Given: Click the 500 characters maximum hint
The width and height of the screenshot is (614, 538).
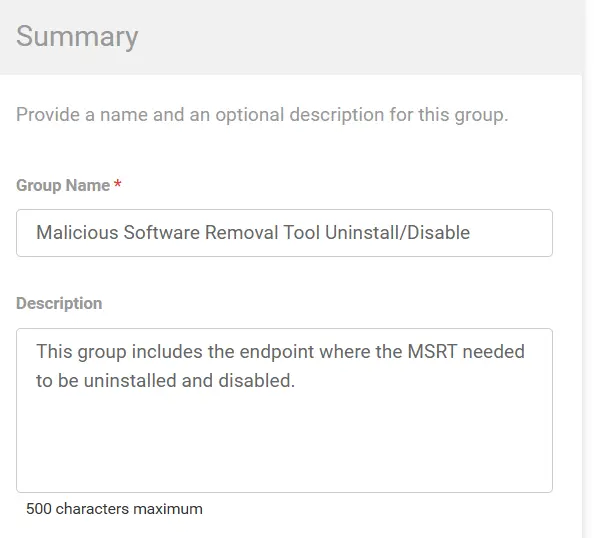Looking at the screenshot, I should coord(114,509).
